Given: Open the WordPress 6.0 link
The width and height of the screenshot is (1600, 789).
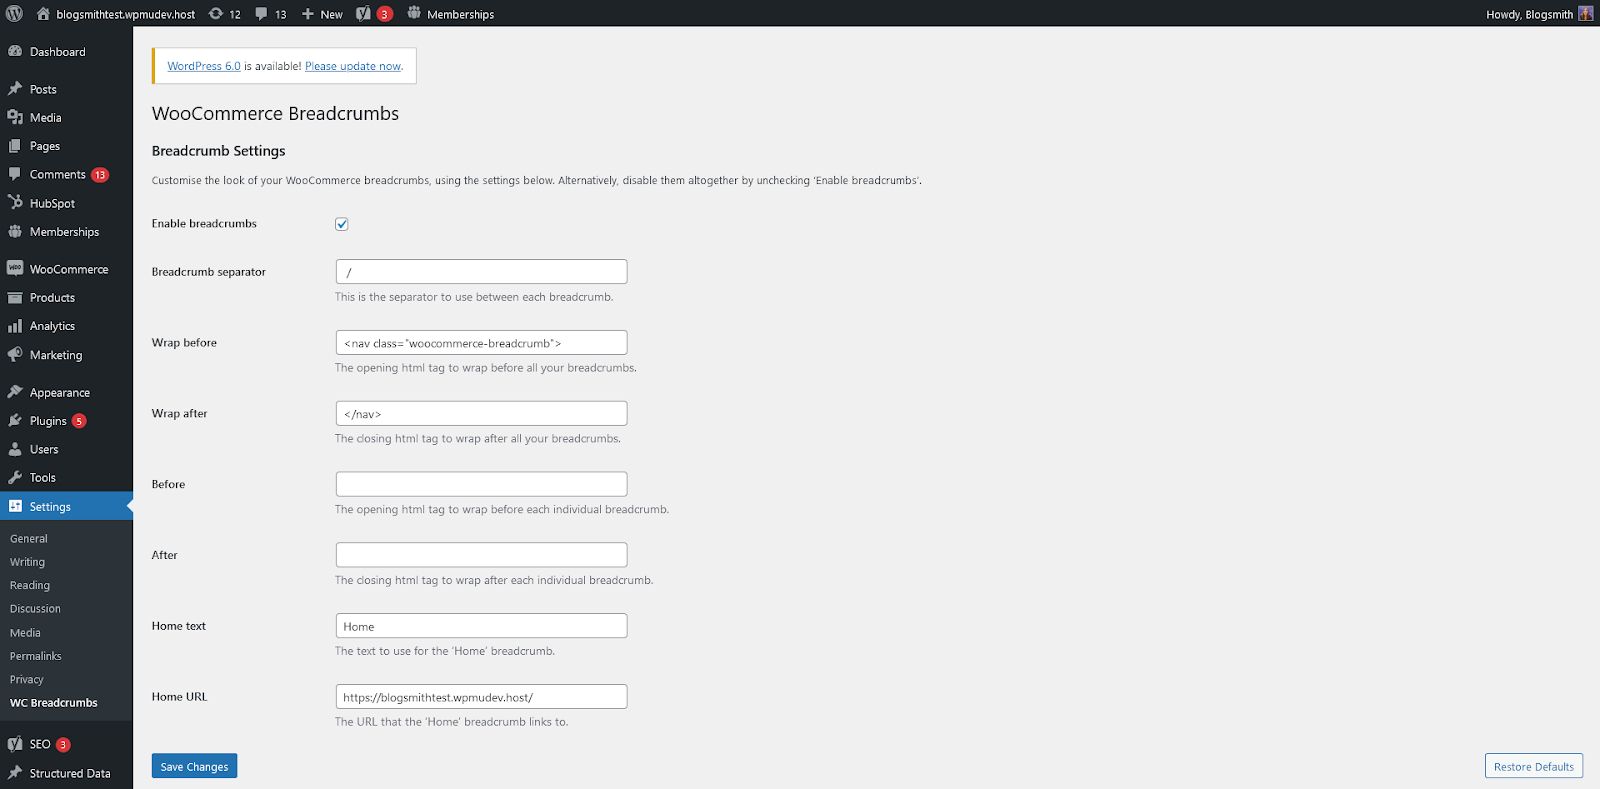Looking at the screenshot, I should (204, 66).
